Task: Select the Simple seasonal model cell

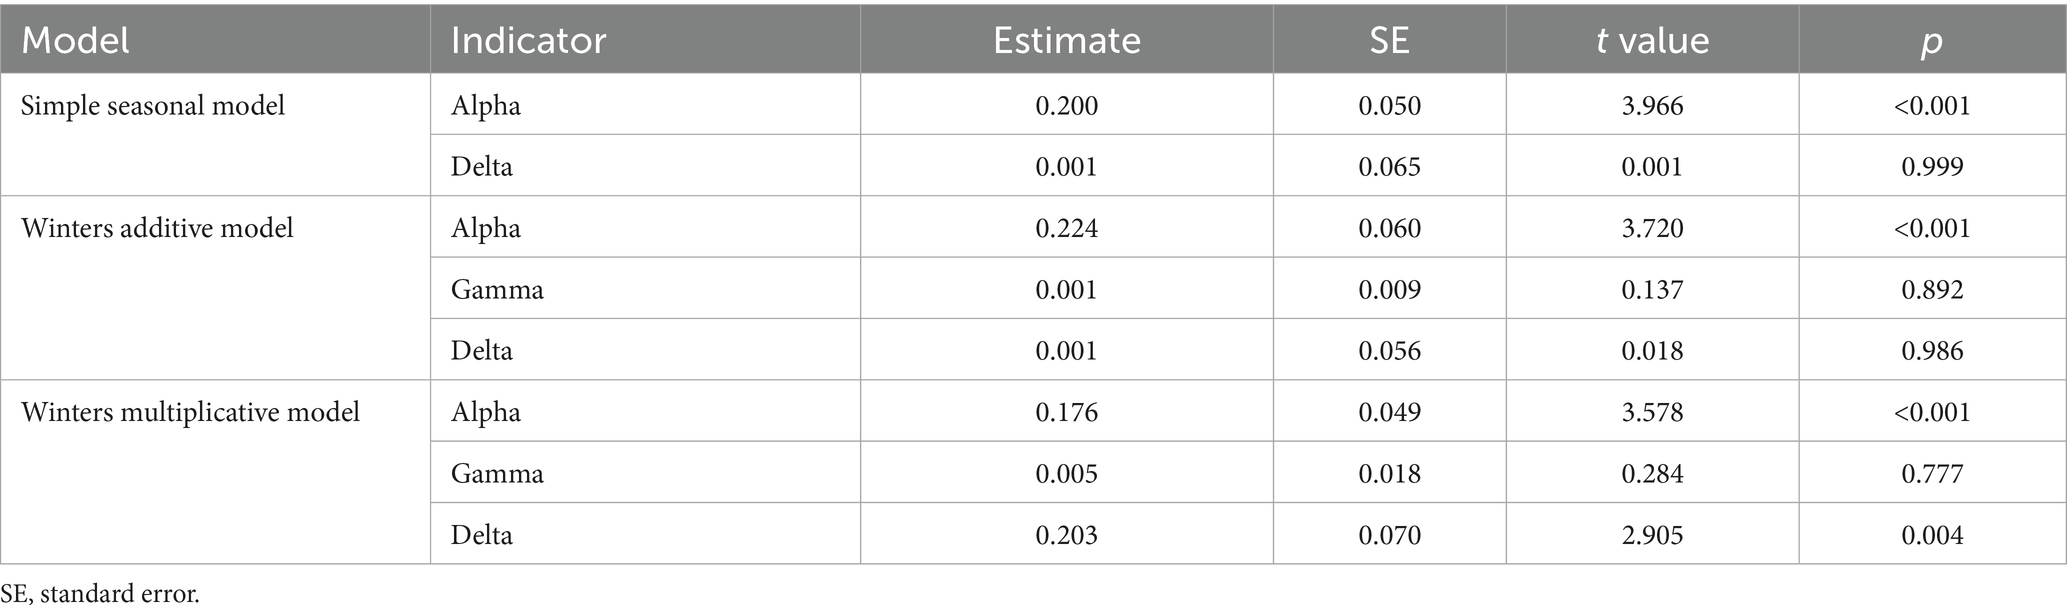Action: 153,105
